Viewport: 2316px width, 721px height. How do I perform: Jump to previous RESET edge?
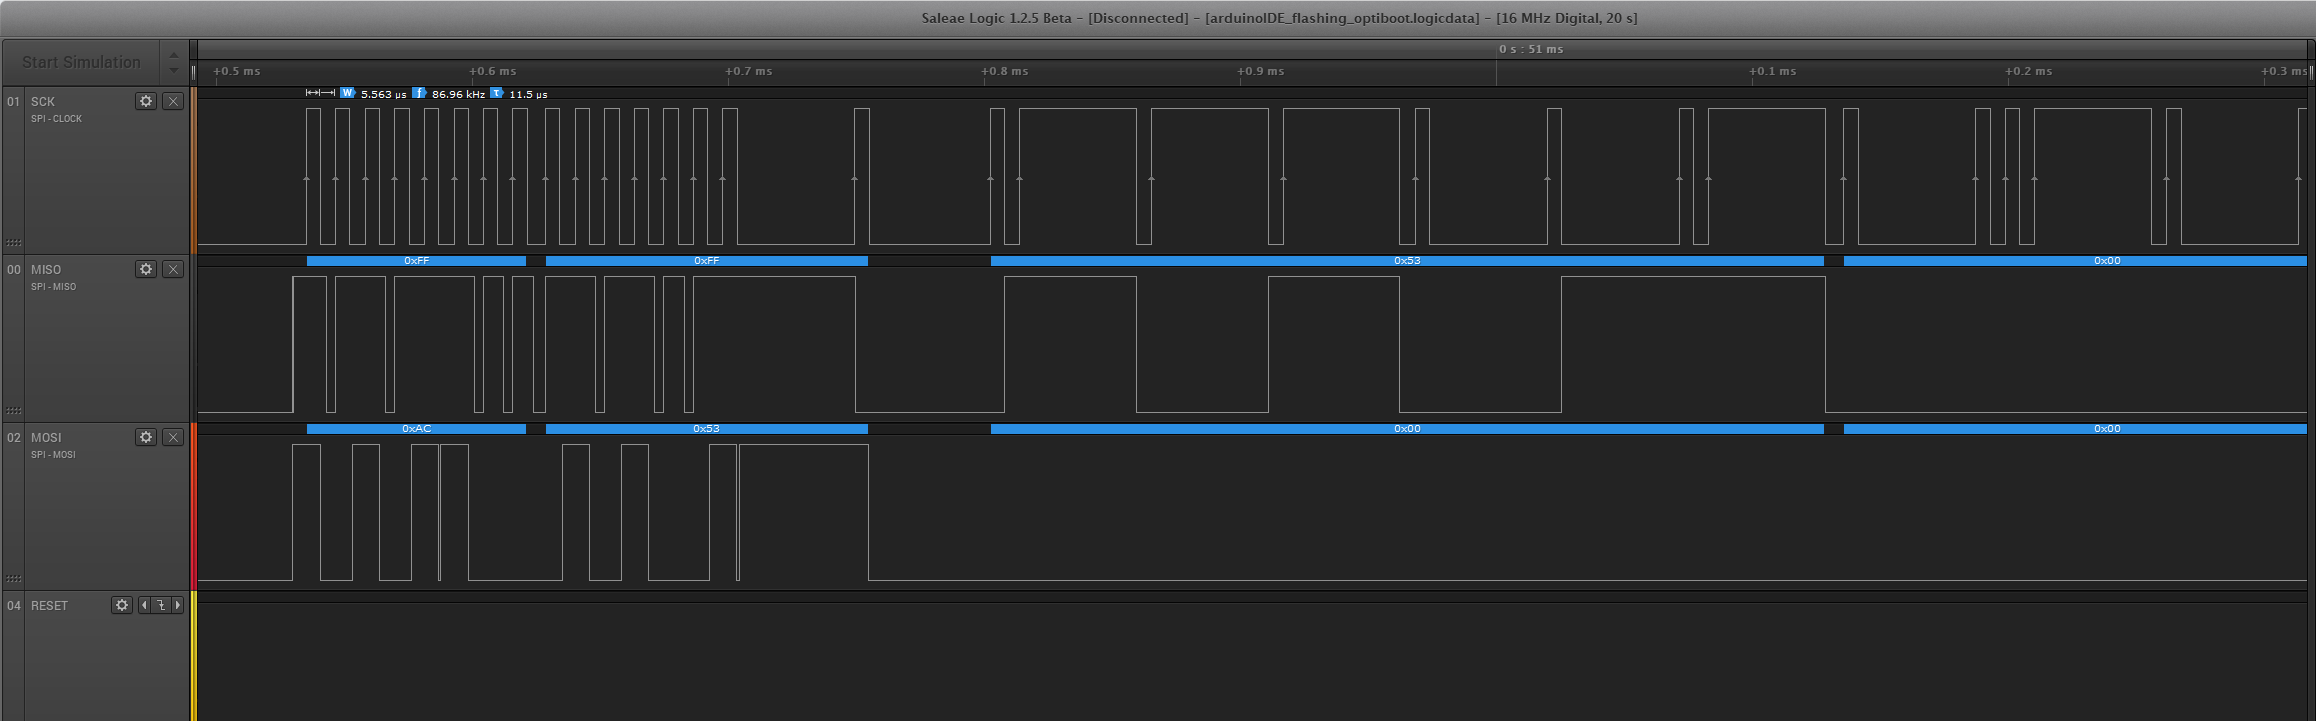(x=144, y=605)
